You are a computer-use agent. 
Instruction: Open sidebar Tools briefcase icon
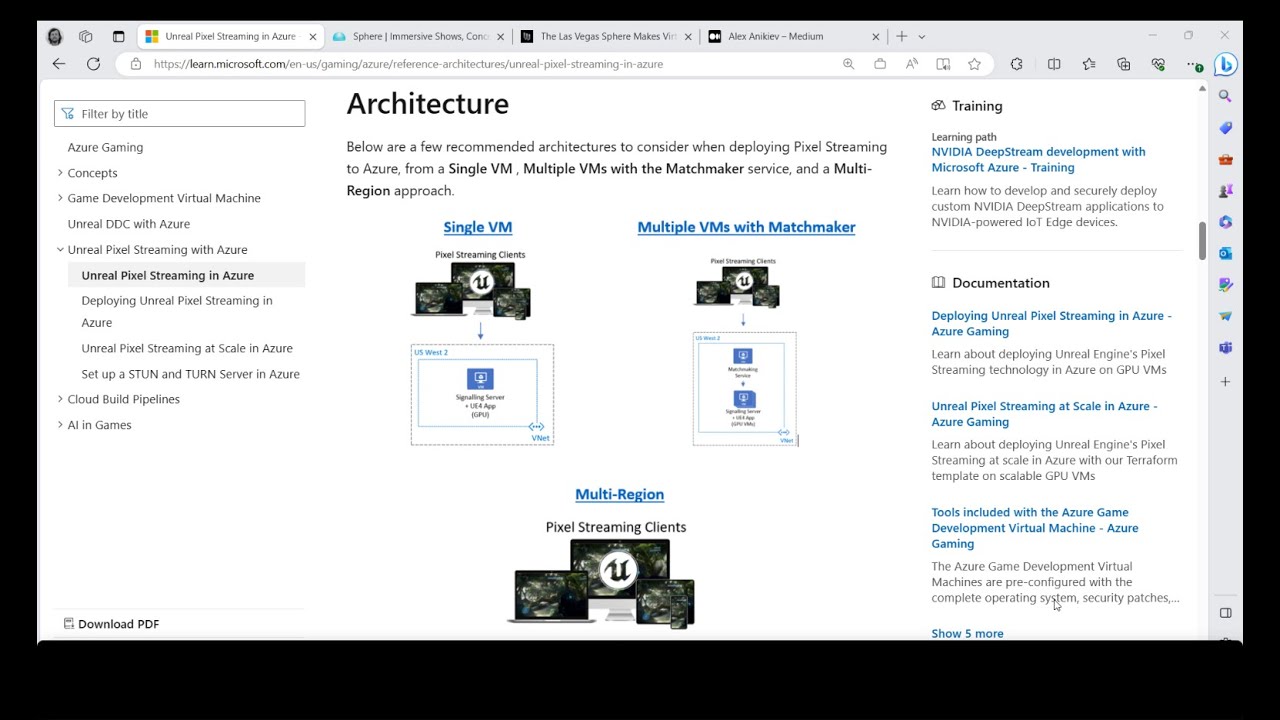coord(1225,159)
